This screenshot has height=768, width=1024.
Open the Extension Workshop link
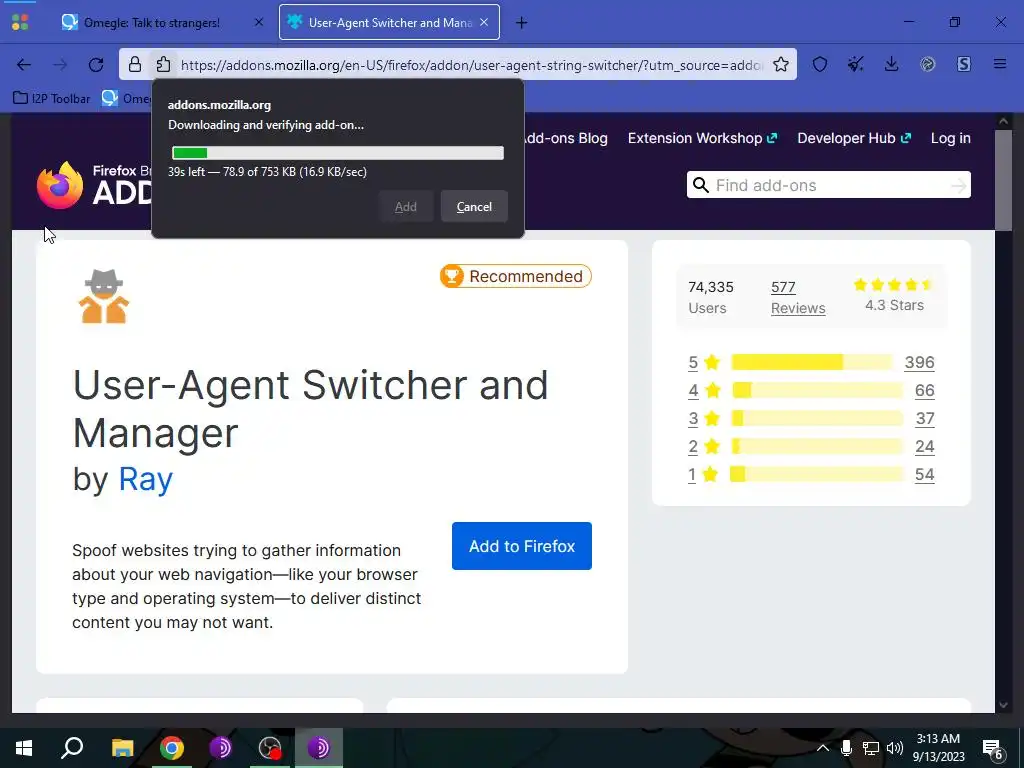coord(702,138)
